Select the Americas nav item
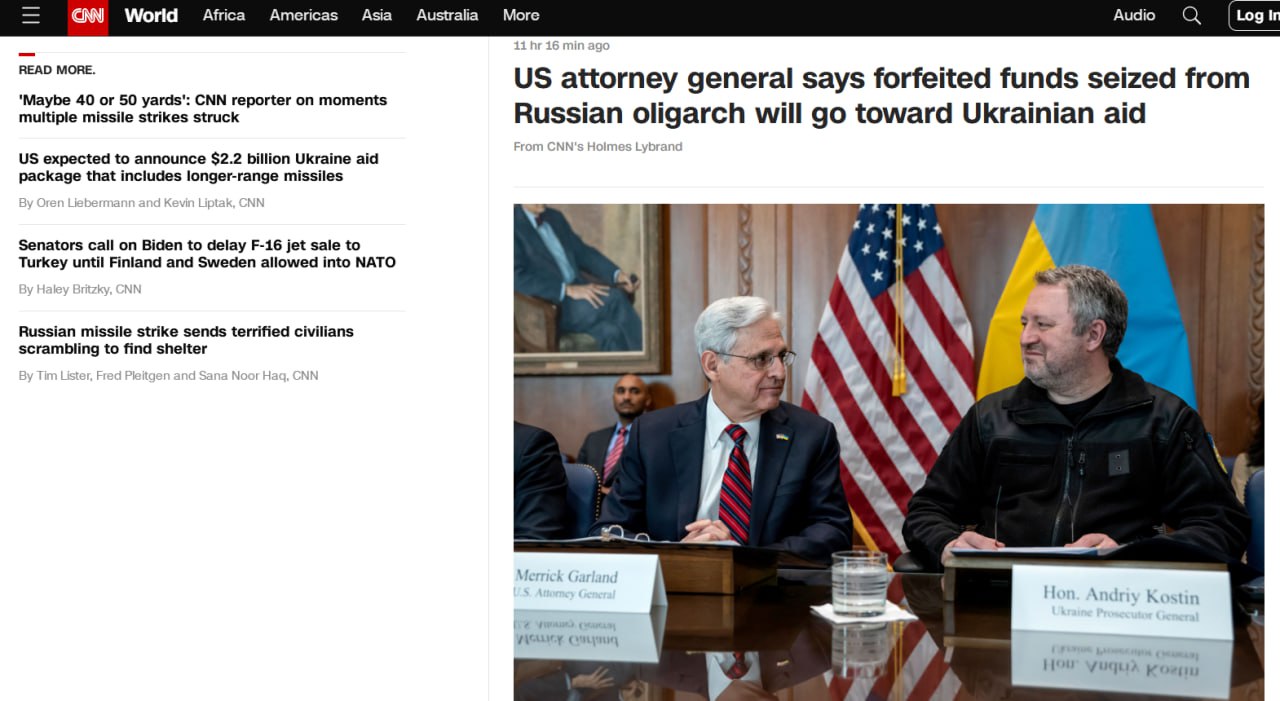The height and width of the screenshot is (701, 1280). pos(303,16)
